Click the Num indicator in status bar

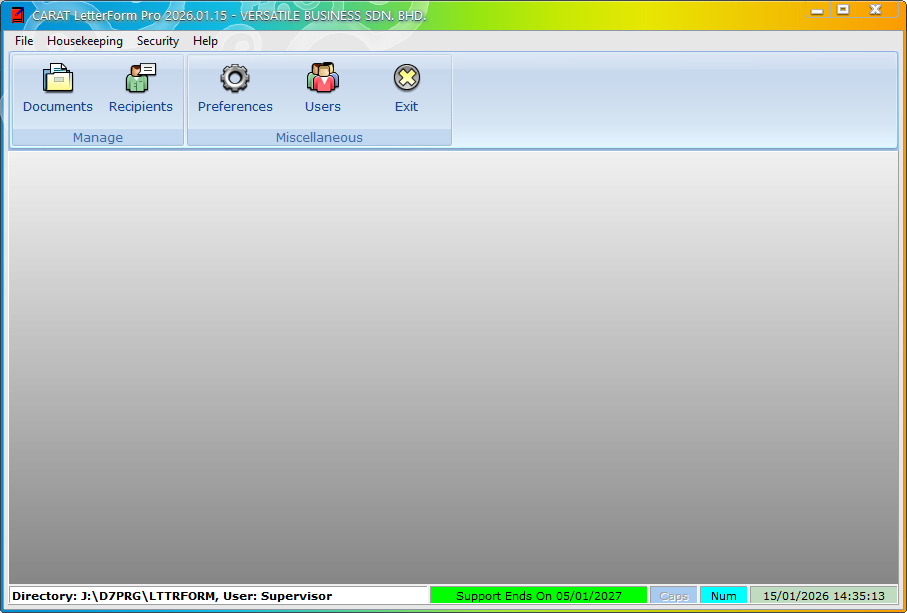pos(723,596)
